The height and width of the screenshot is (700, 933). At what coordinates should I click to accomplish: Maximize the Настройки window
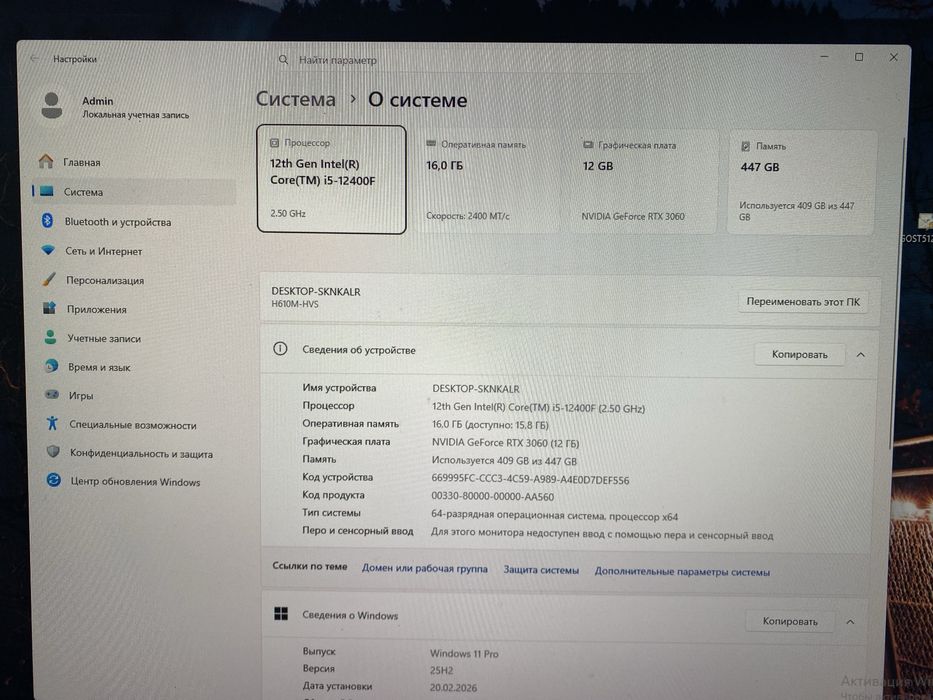pyautogui.click(x=859, y=57)
